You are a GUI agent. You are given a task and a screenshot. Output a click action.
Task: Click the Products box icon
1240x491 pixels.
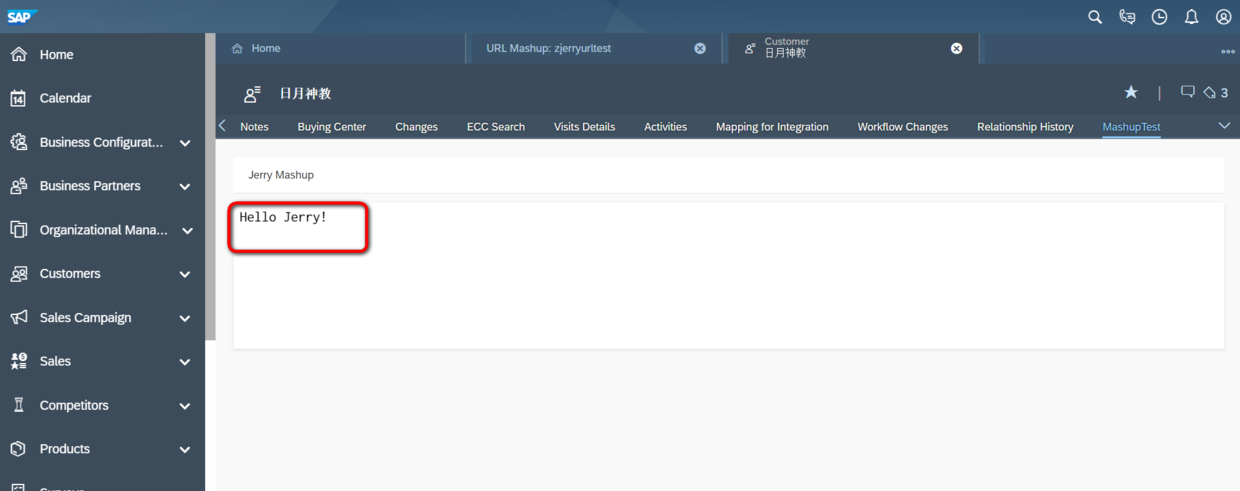[18, 449]
